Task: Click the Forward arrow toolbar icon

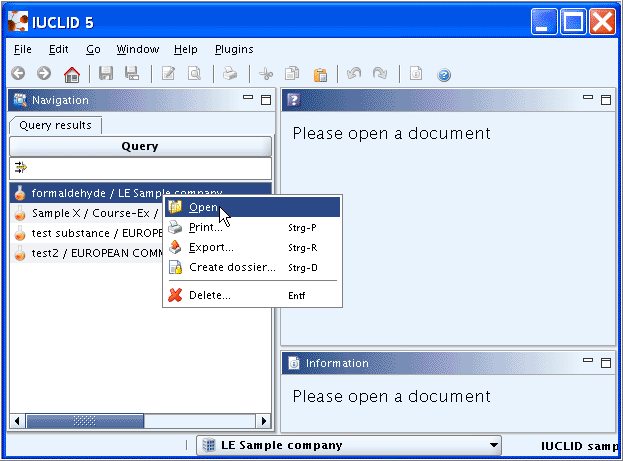Action: coord(44,74)
